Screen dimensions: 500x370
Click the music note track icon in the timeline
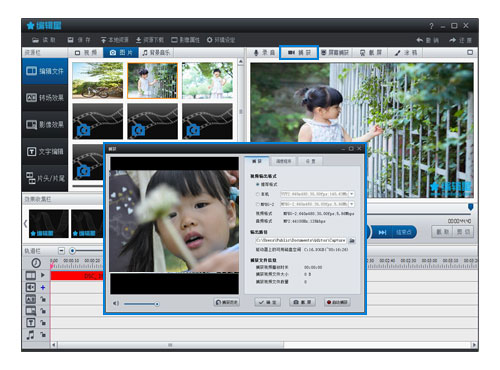click(x=30, y=335)
